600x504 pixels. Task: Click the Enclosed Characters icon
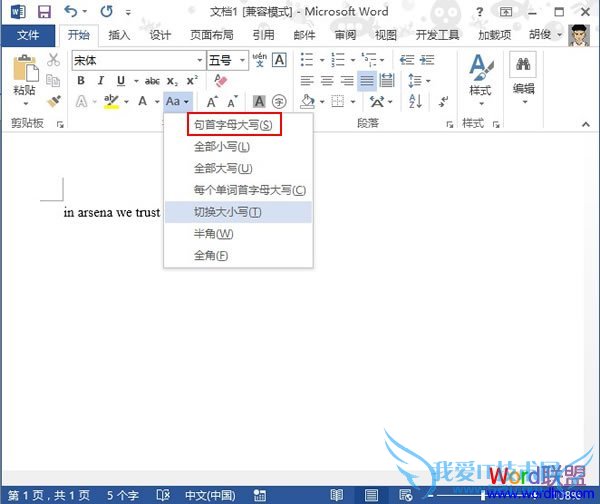click(279, 102)
